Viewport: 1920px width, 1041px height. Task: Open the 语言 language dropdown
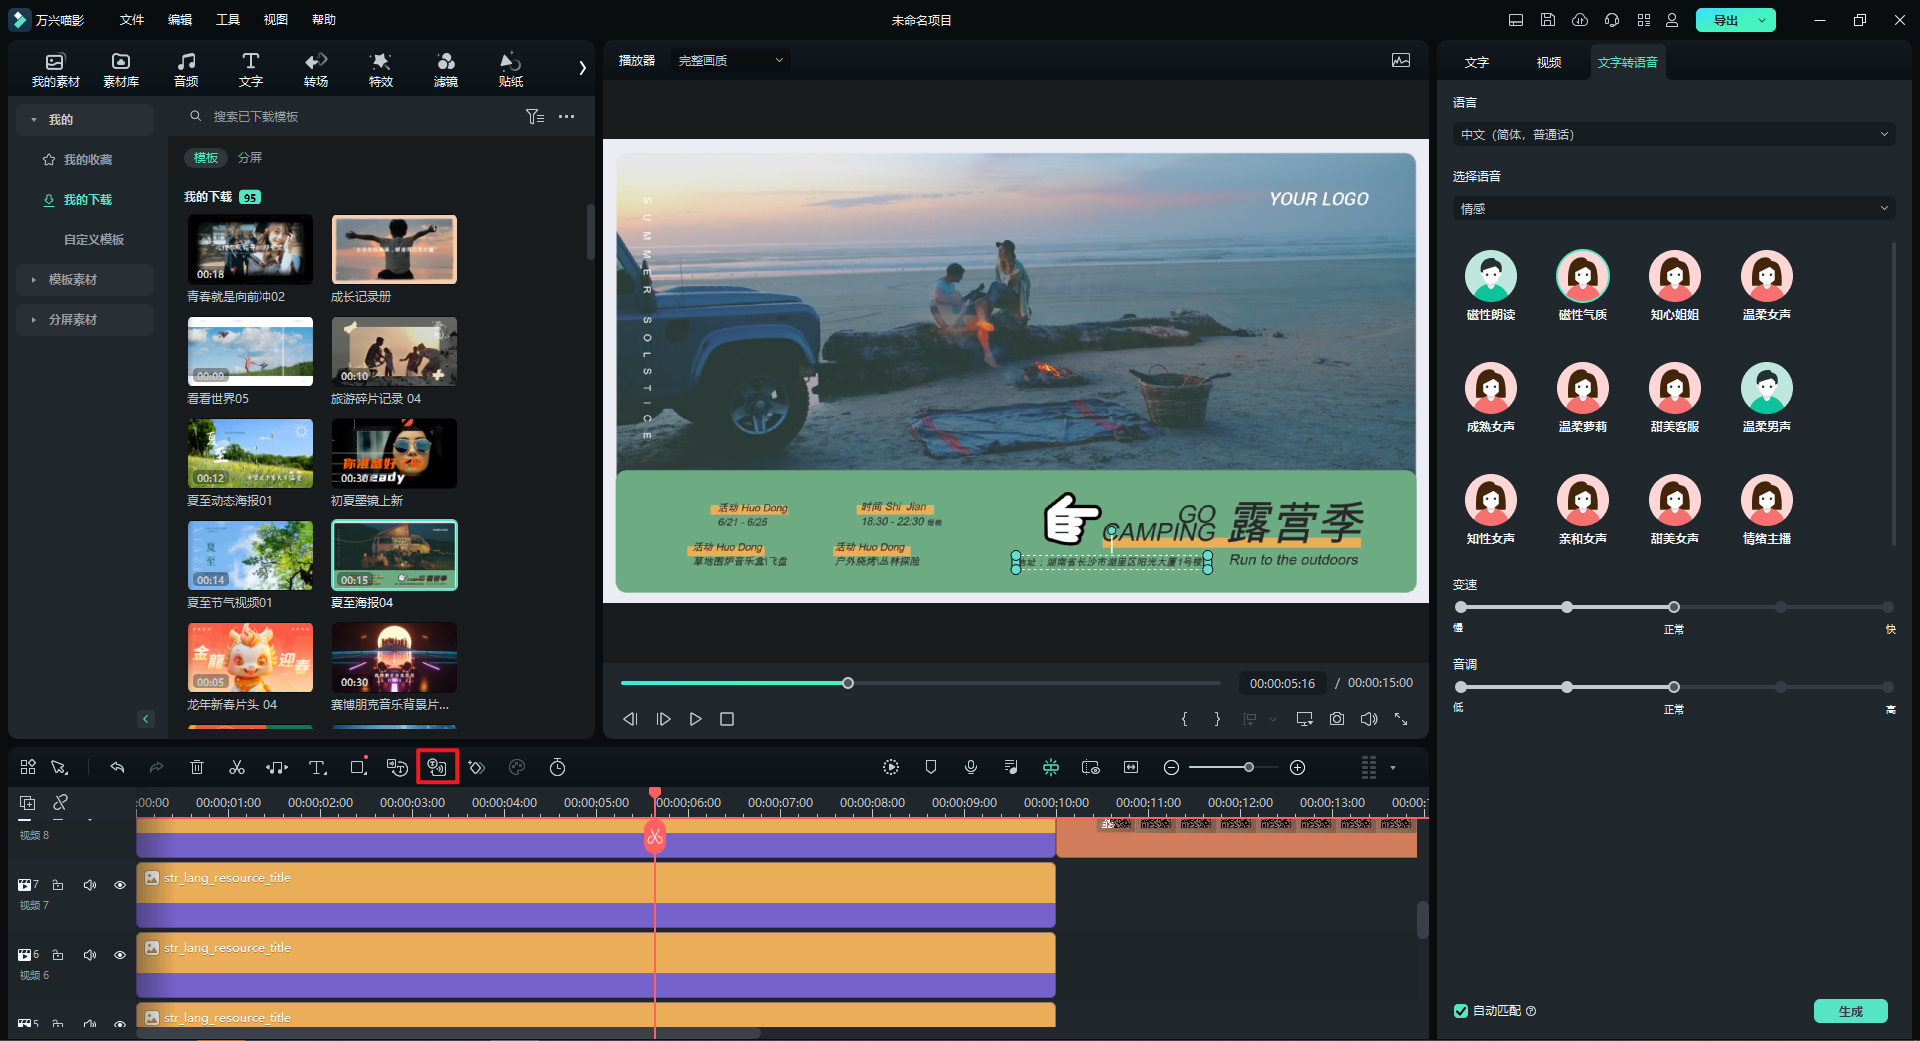point(1673,134)
